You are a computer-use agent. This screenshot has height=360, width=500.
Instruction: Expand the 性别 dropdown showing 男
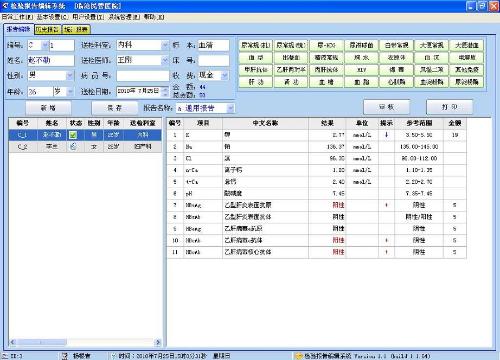[x=70, y=76]
